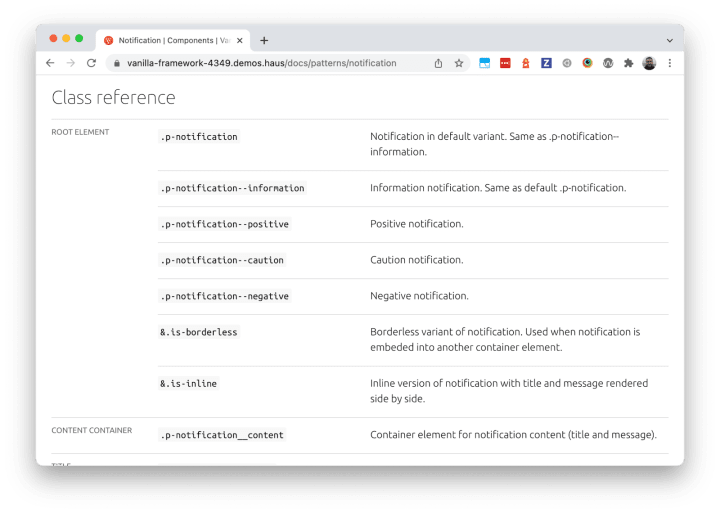Click the red Lighthouse extension icon
Viewport: 720px width, 513px height.
point(525,63)
